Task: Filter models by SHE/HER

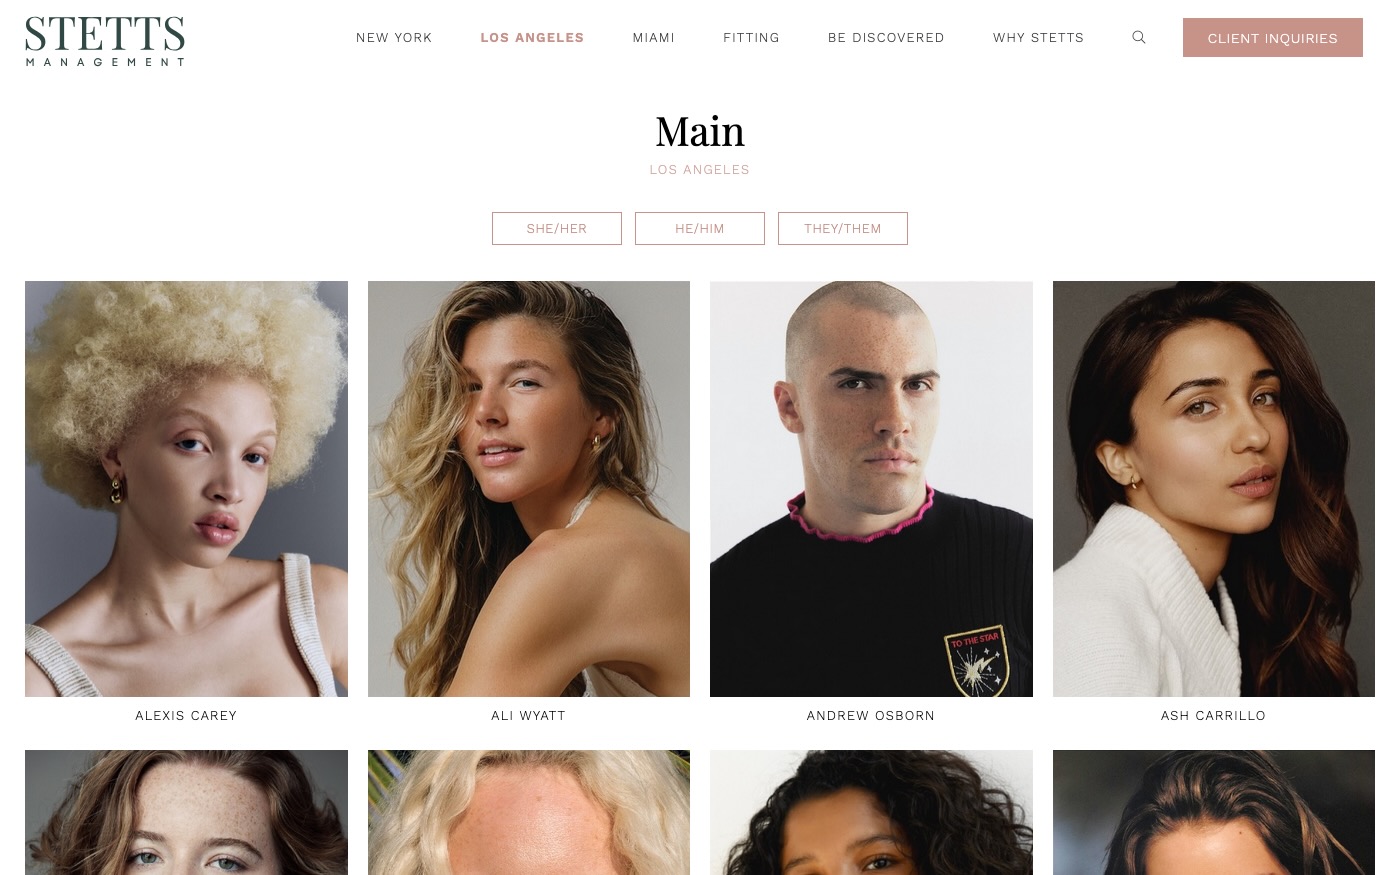Action: tap(557, 228)
